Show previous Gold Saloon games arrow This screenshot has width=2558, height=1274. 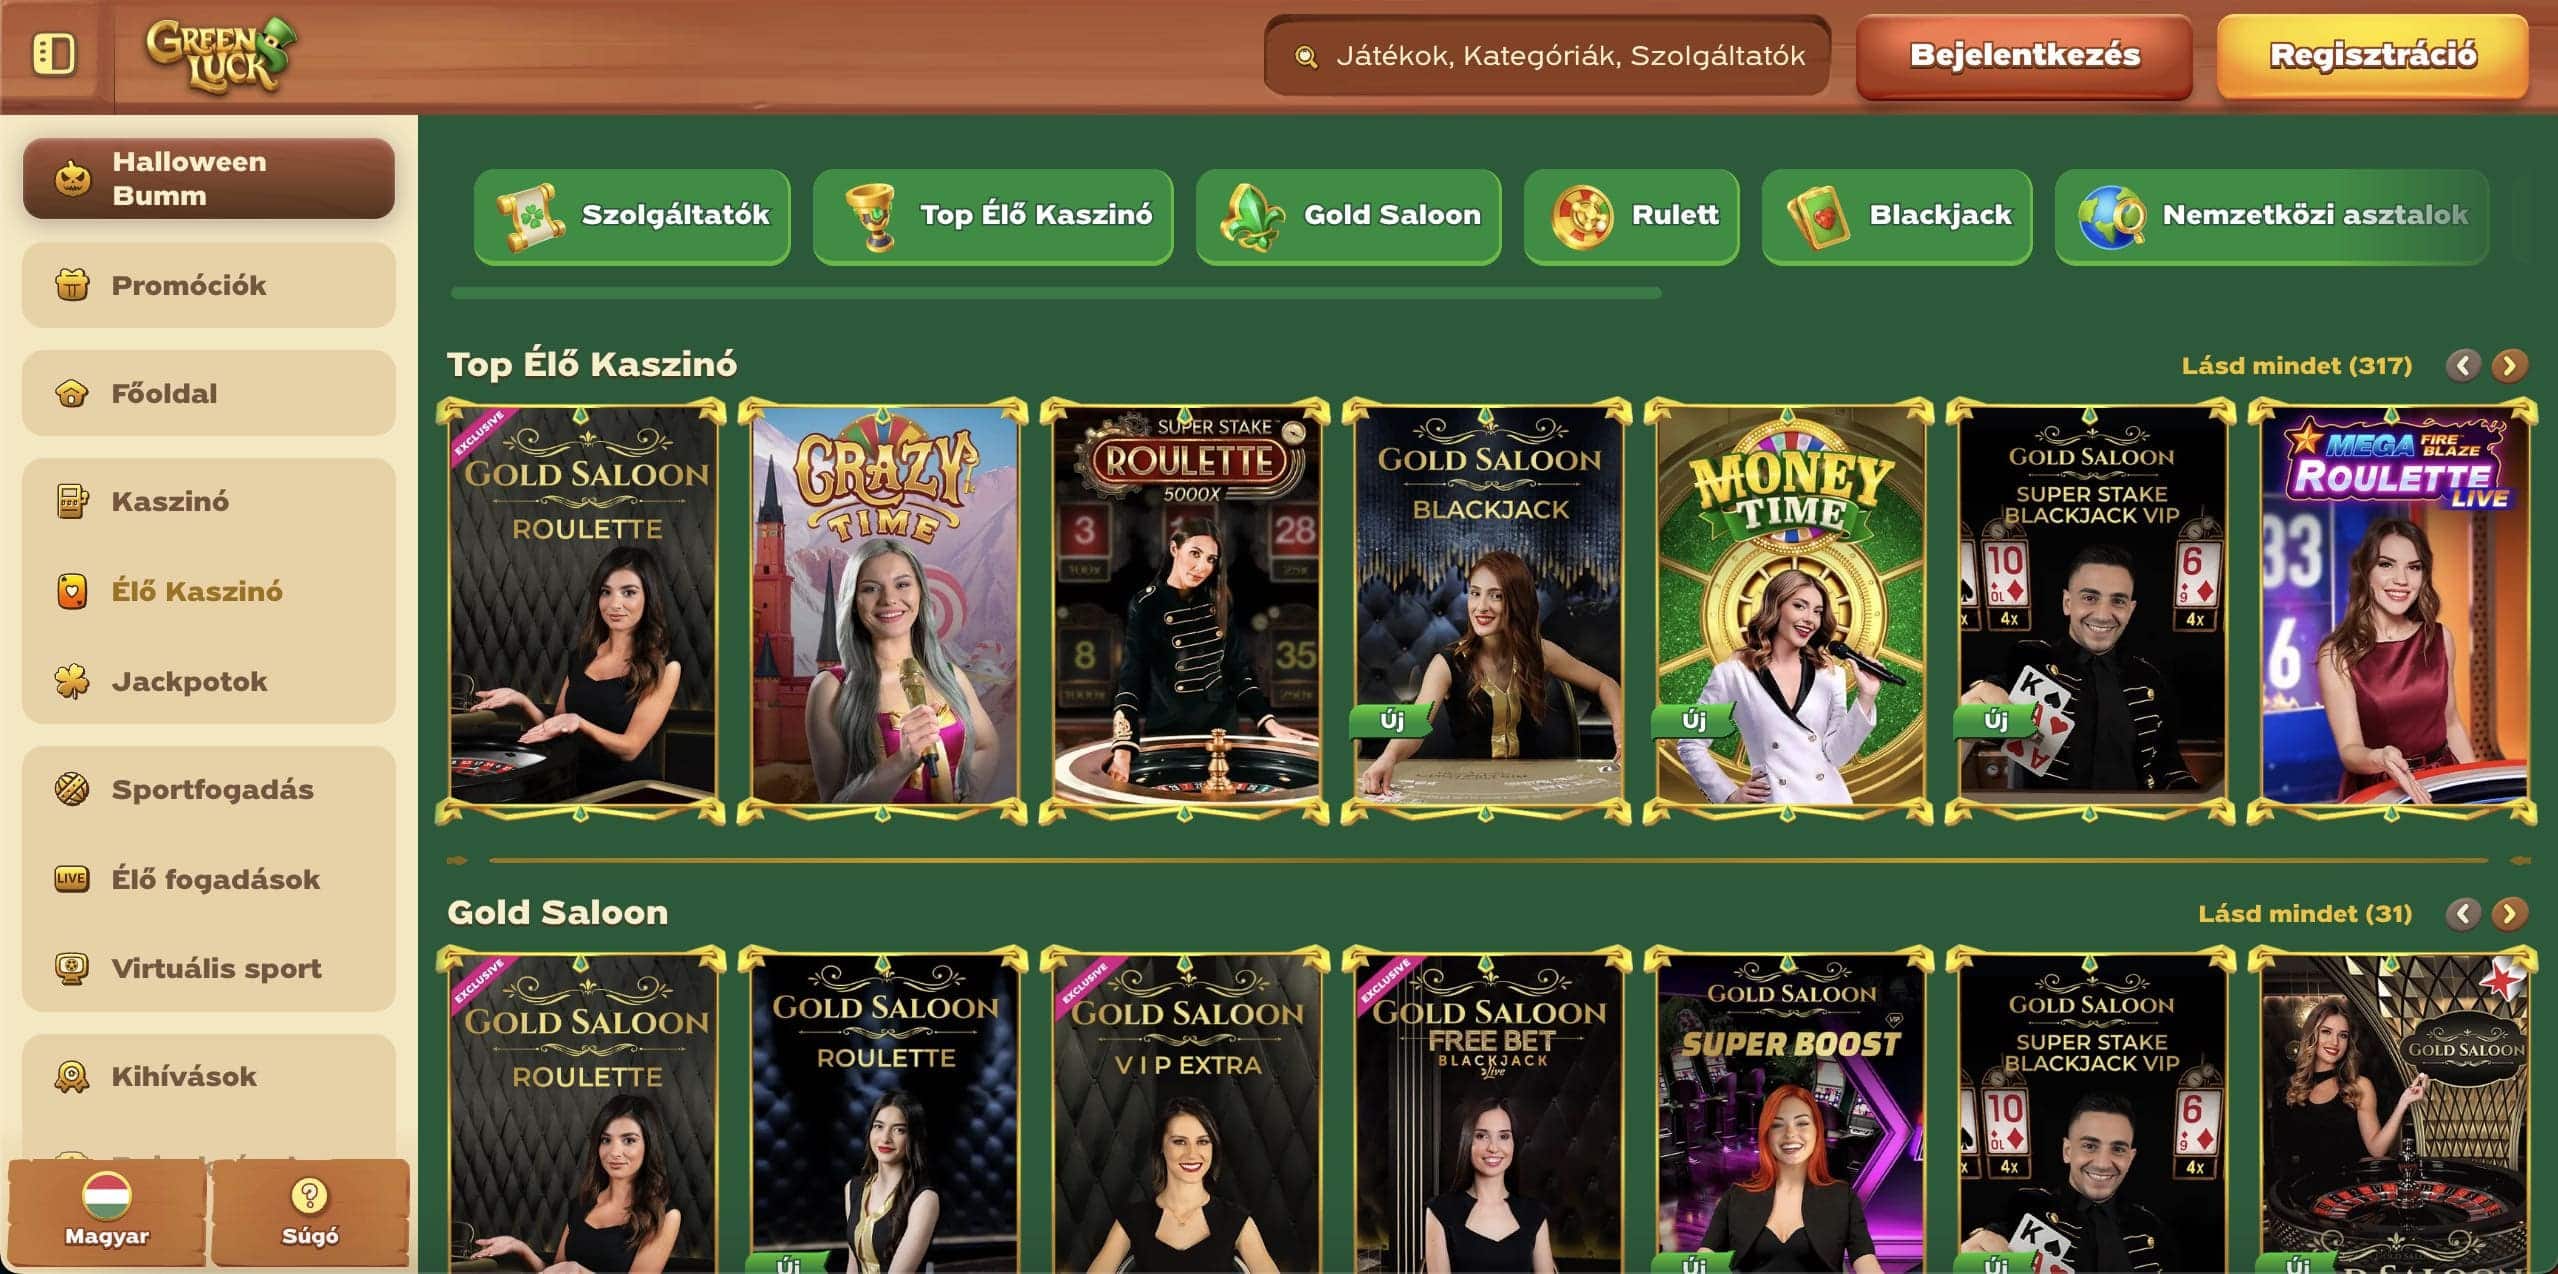click(2463, 913)
